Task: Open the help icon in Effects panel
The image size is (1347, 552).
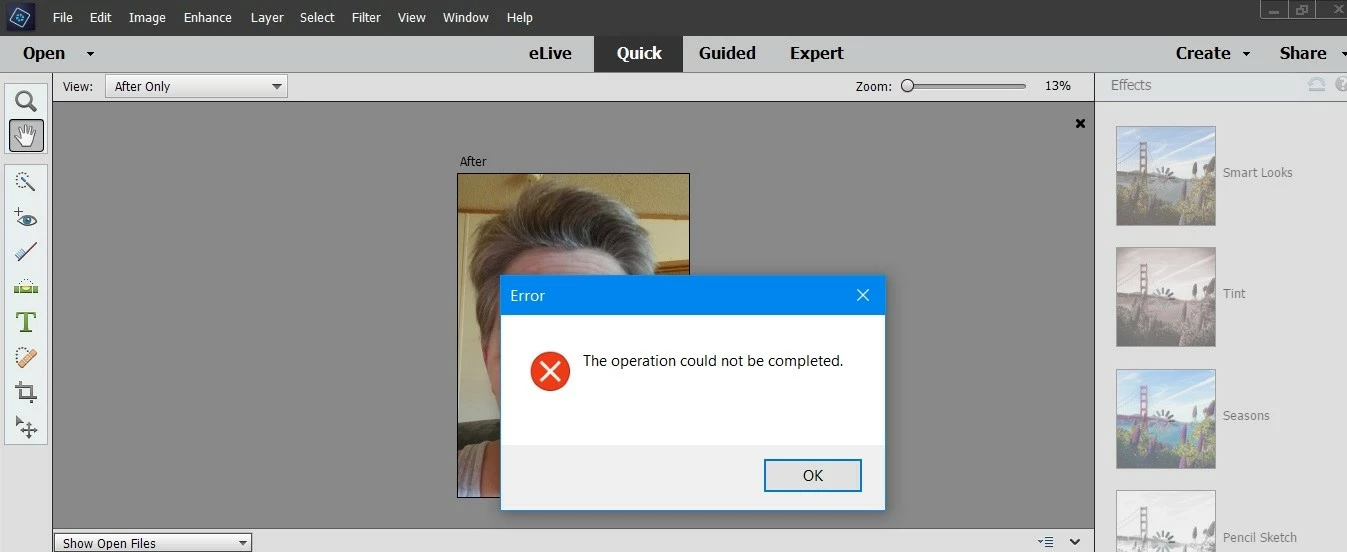Action: click(1340, 85)
